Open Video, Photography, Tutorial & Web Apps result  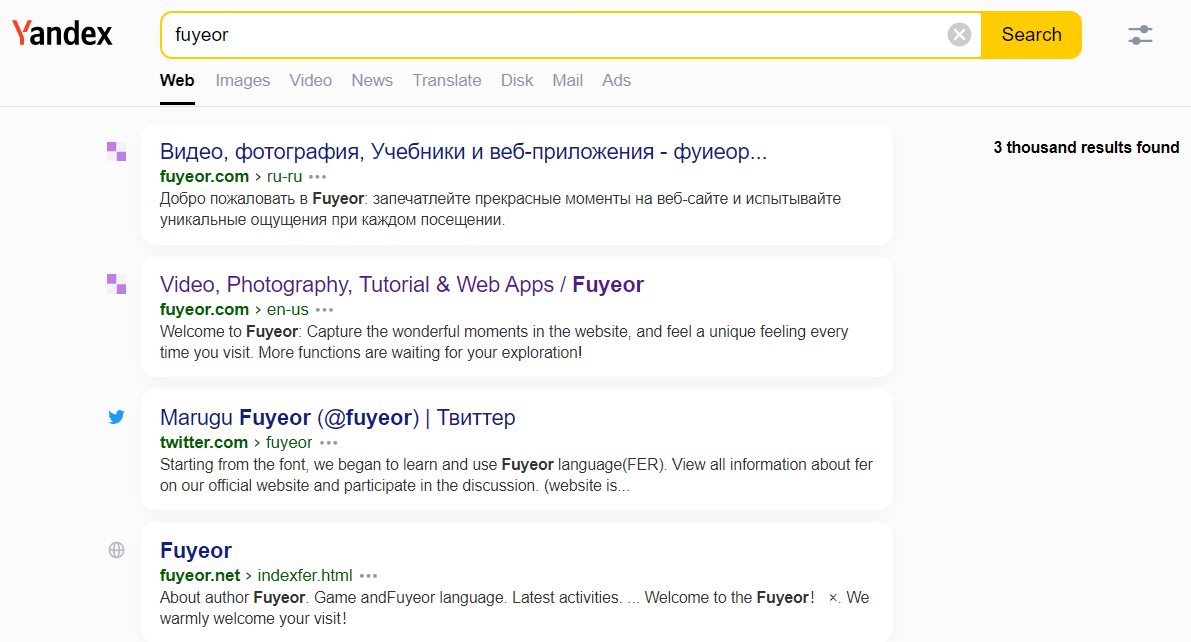(x=402, y=284)
